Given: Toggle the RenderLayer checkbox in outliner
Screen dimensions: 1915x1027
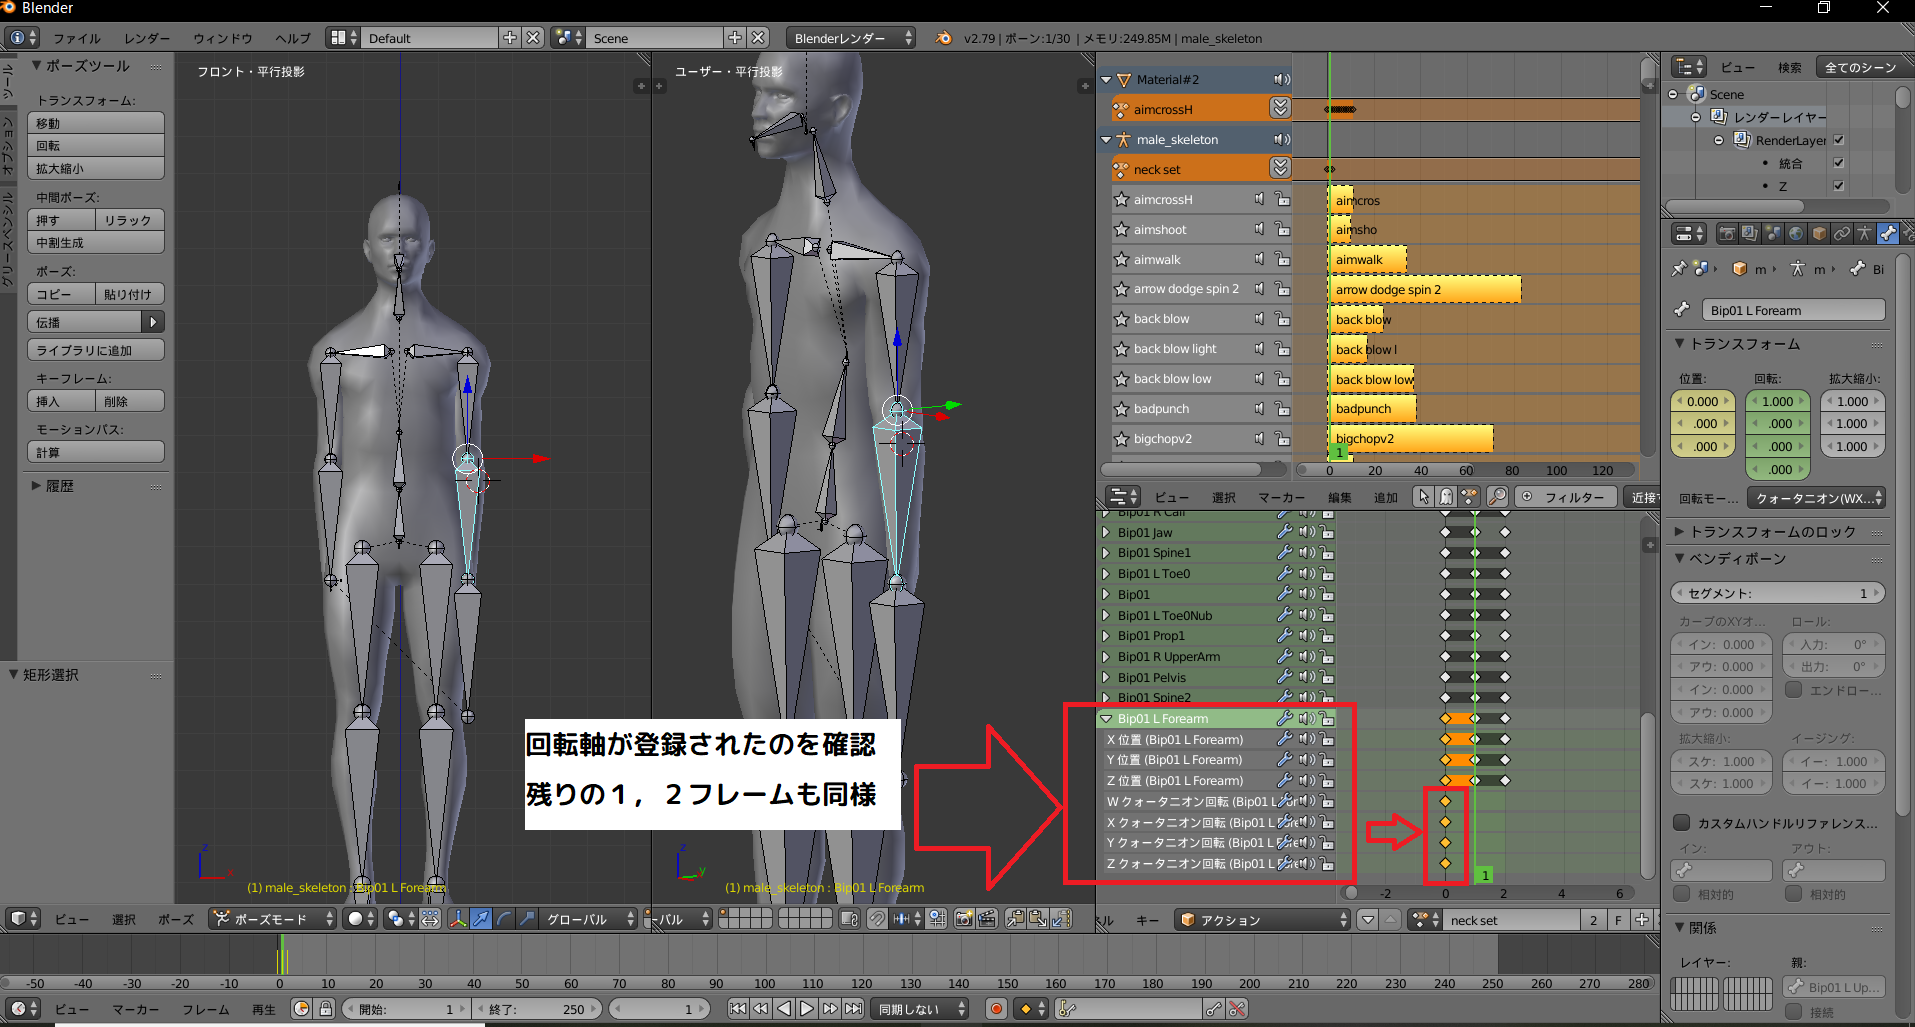Looking at the screenshot, I should pyautogui.click(x=1838, y=140).
